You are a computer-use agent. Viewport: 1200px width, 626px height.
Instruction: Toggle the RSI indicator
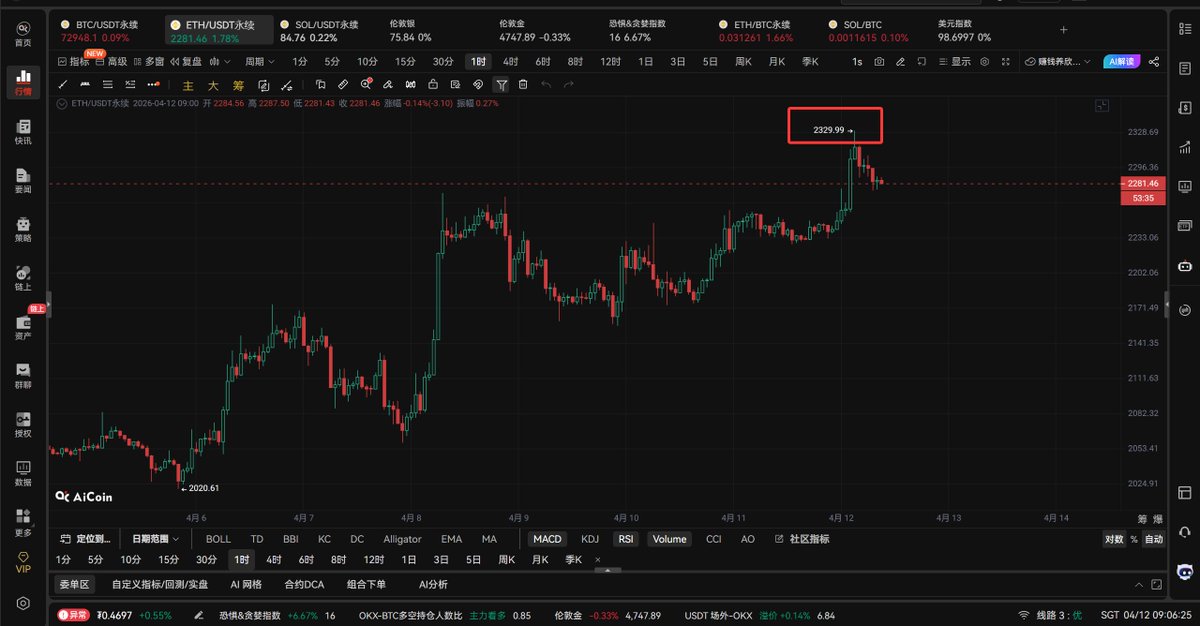626,539
